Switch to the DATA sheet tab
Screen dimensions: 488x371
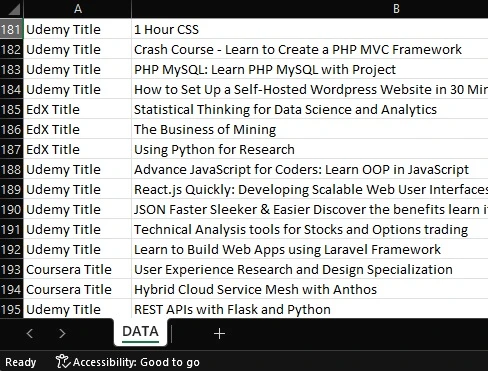coord(140,332)
